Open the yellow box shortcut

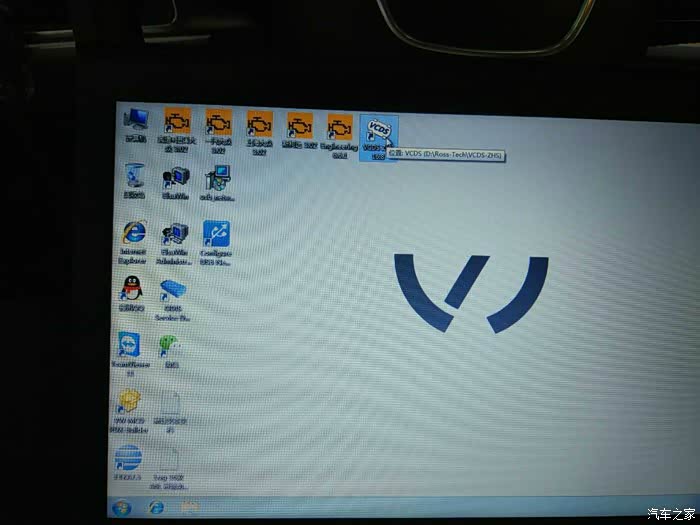click(x=129, y=410)
